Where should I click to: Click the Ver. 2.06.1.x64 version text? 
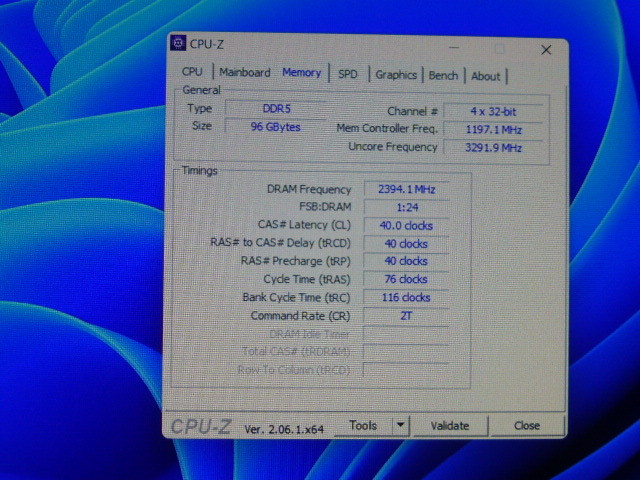(x=284, y=429)
